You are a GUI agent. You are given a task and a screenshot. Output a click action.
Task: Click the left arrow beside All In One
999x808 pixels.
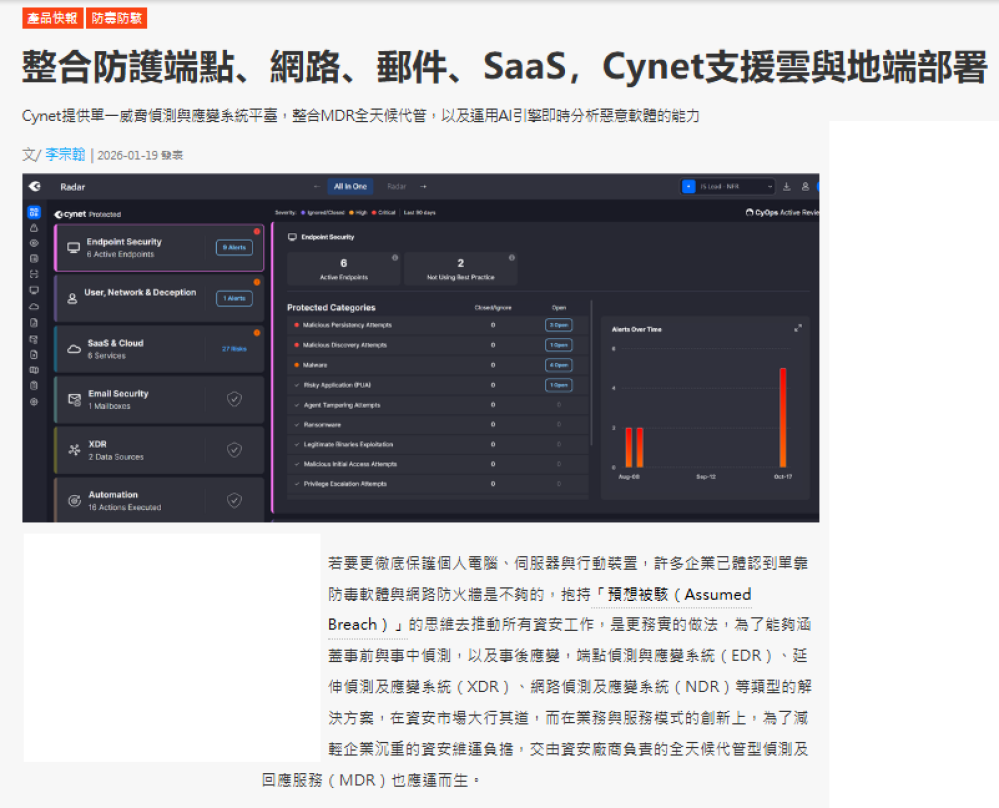click(317, 187)
